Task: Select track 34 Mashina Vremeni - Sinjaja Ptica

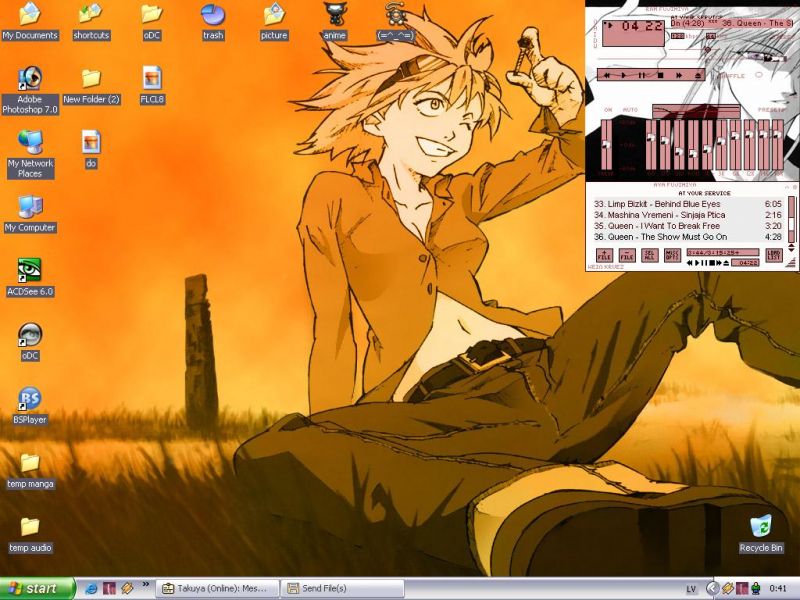Action: point(687,215)
